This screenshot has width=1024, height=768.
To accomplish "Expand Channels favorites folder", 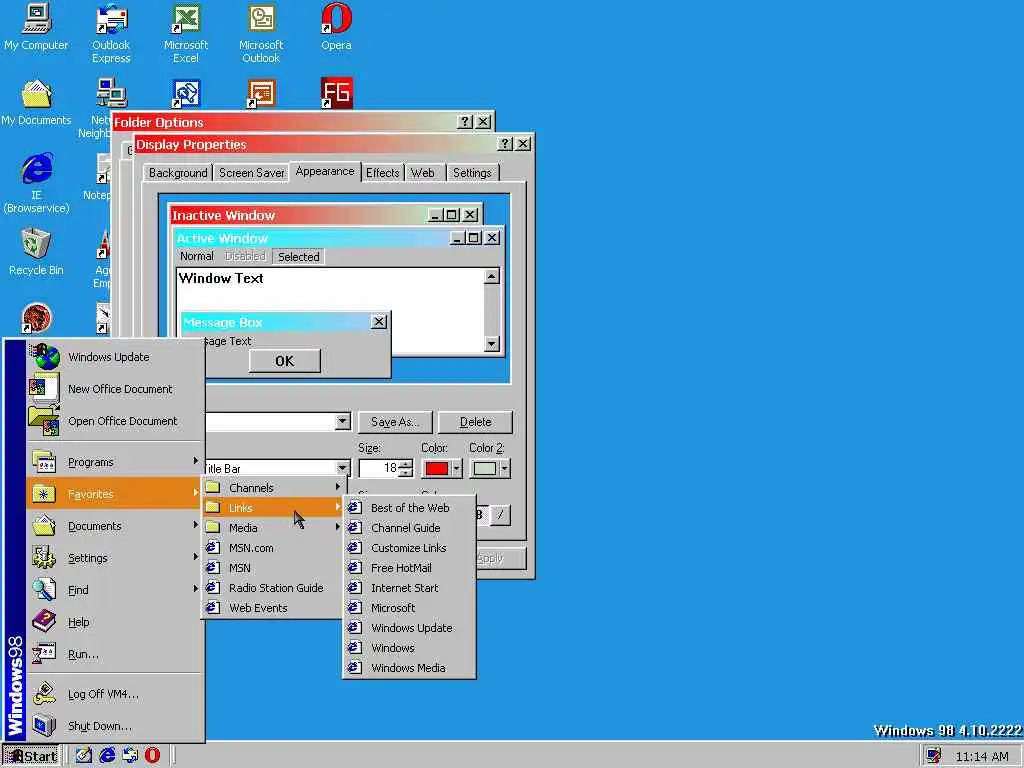I will [x=273, y=488].
